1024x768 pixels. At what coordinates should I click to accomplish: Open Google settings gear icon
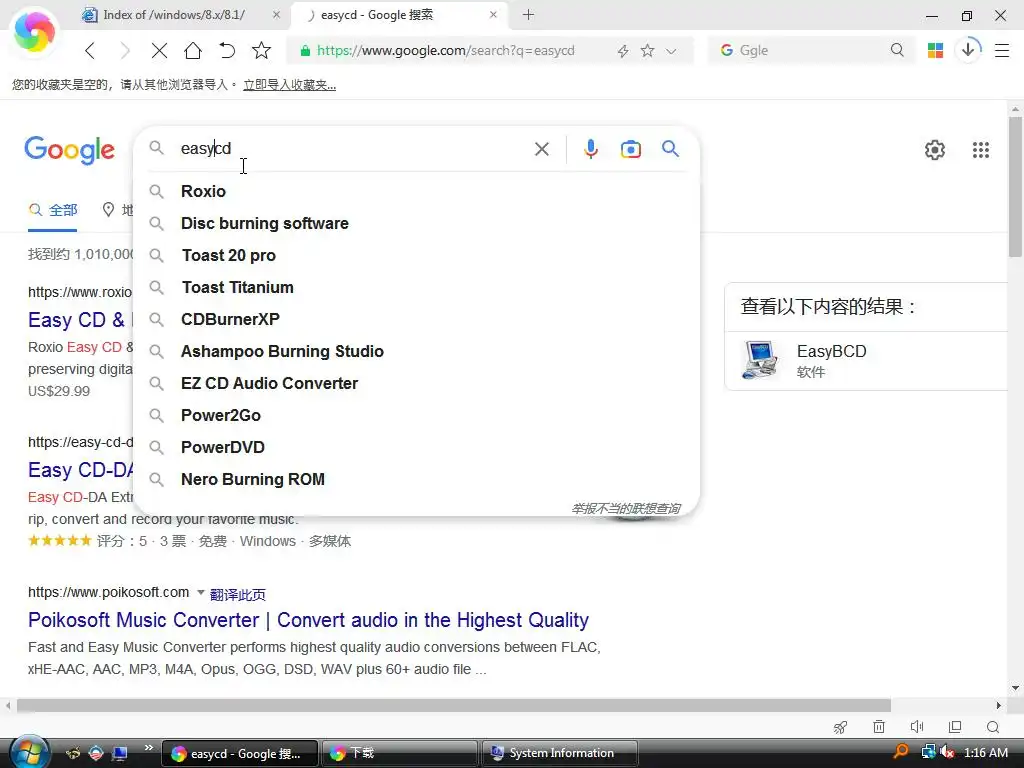935,150
